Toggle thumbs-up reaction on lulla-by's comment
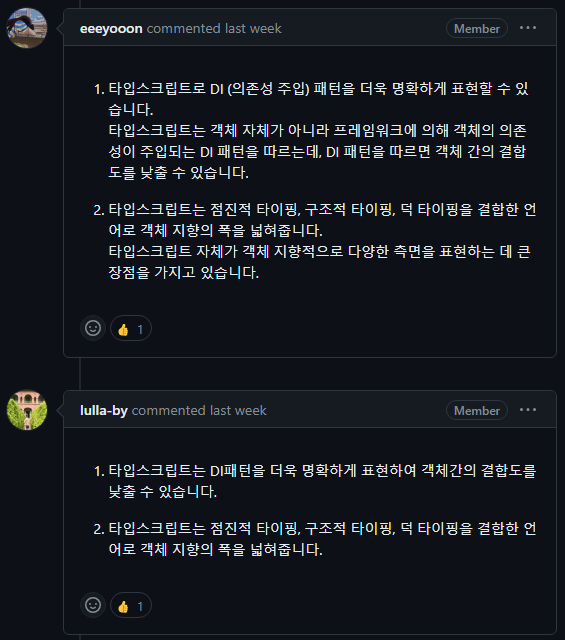The height and width of the screenshot is (640, 565). click(131, 605)
